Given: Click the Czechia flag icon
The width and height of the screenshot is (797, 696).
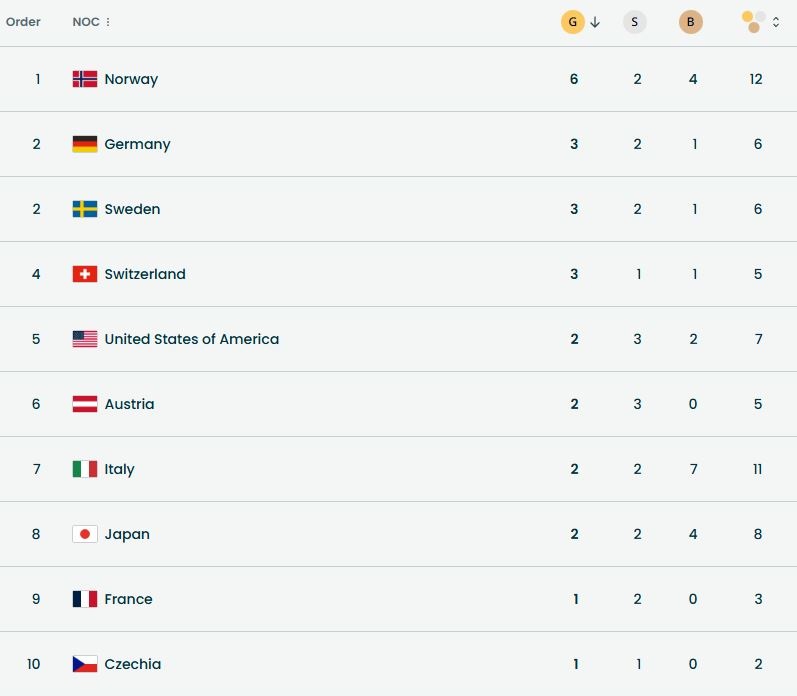Looking at the screenshot, I should pyautogui.click(x=84, y=664).
